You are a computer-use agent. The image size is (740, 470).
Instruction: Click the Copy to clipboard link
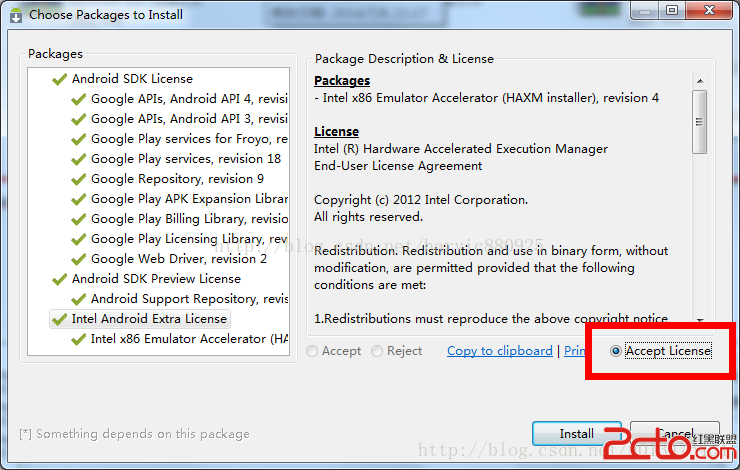tap(499, 351)
